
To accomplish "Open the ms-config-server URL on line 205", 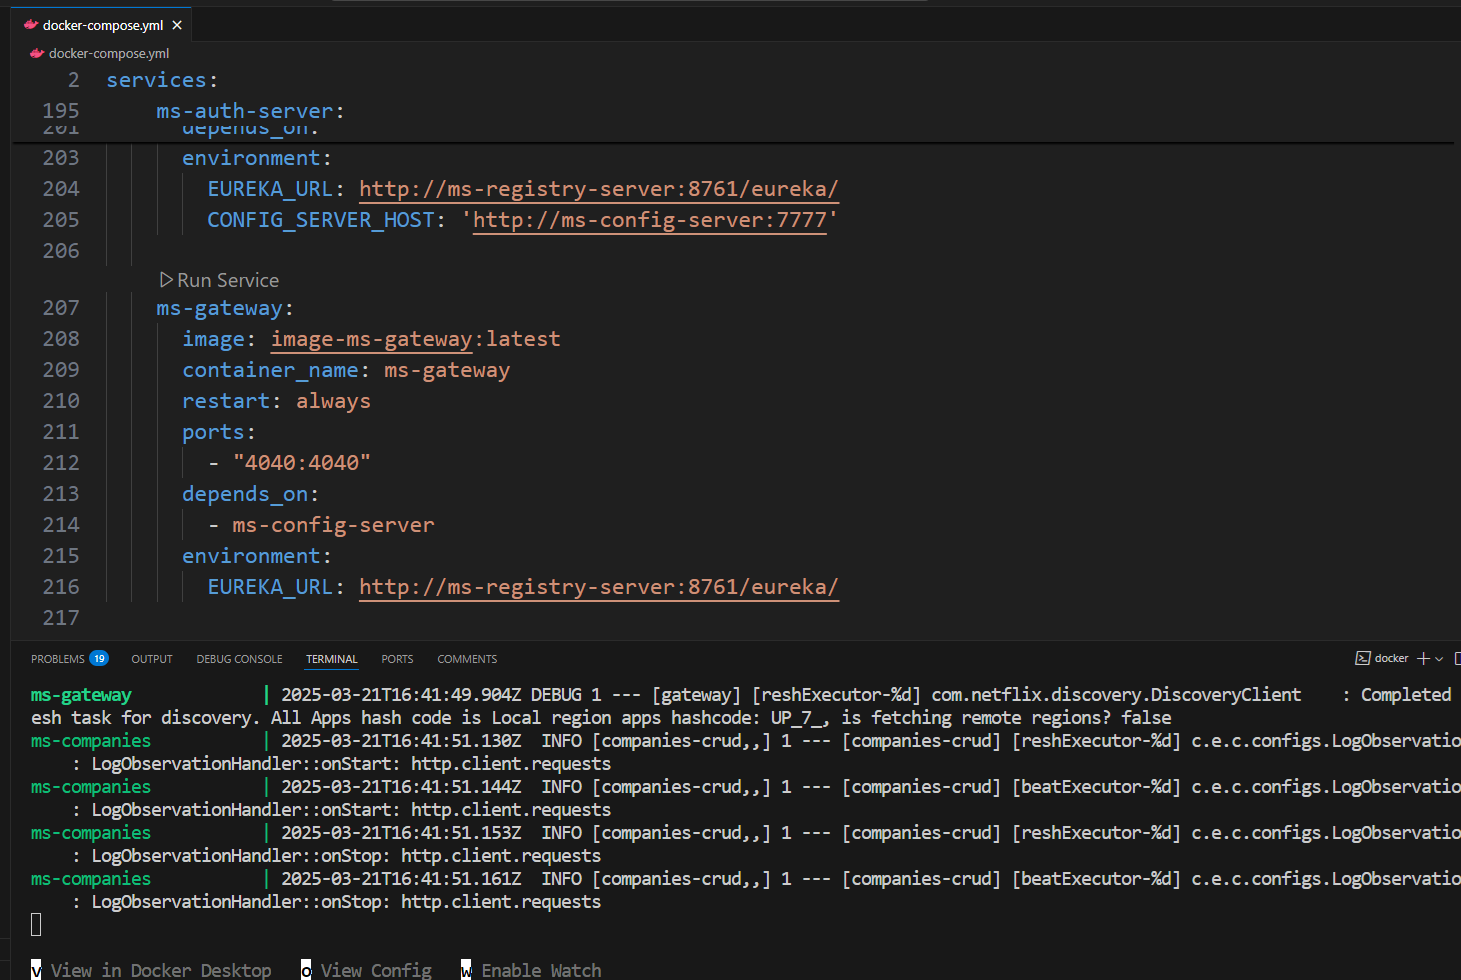I will (x=650, y=220).
